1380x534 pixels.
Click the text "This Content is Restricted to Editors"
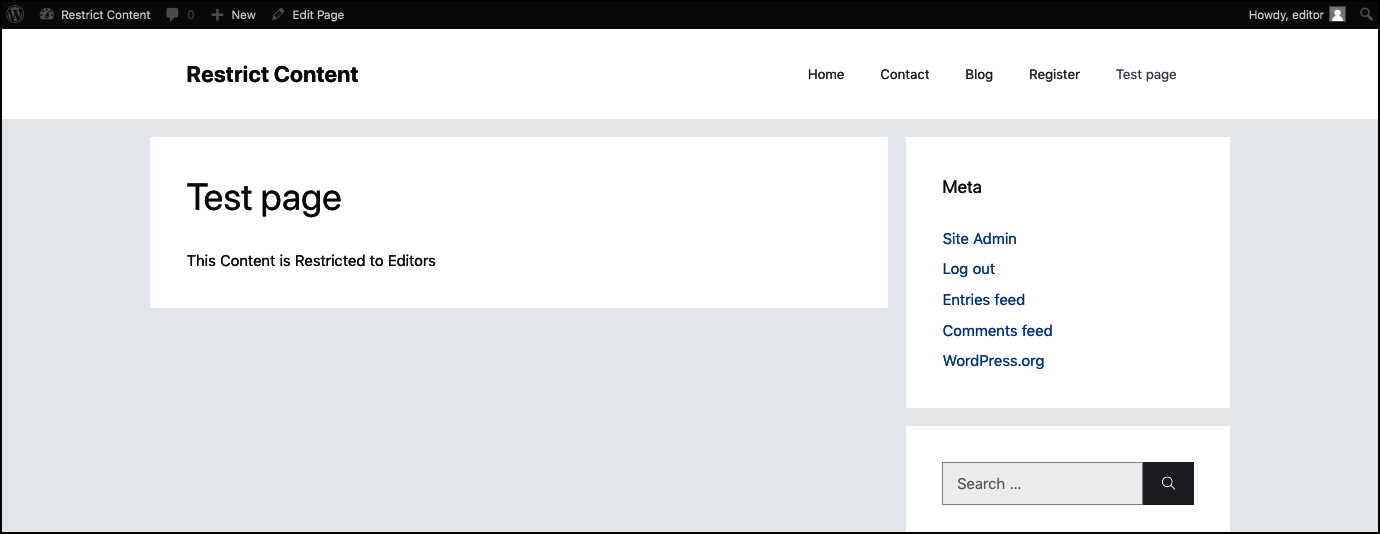point(311,261)
